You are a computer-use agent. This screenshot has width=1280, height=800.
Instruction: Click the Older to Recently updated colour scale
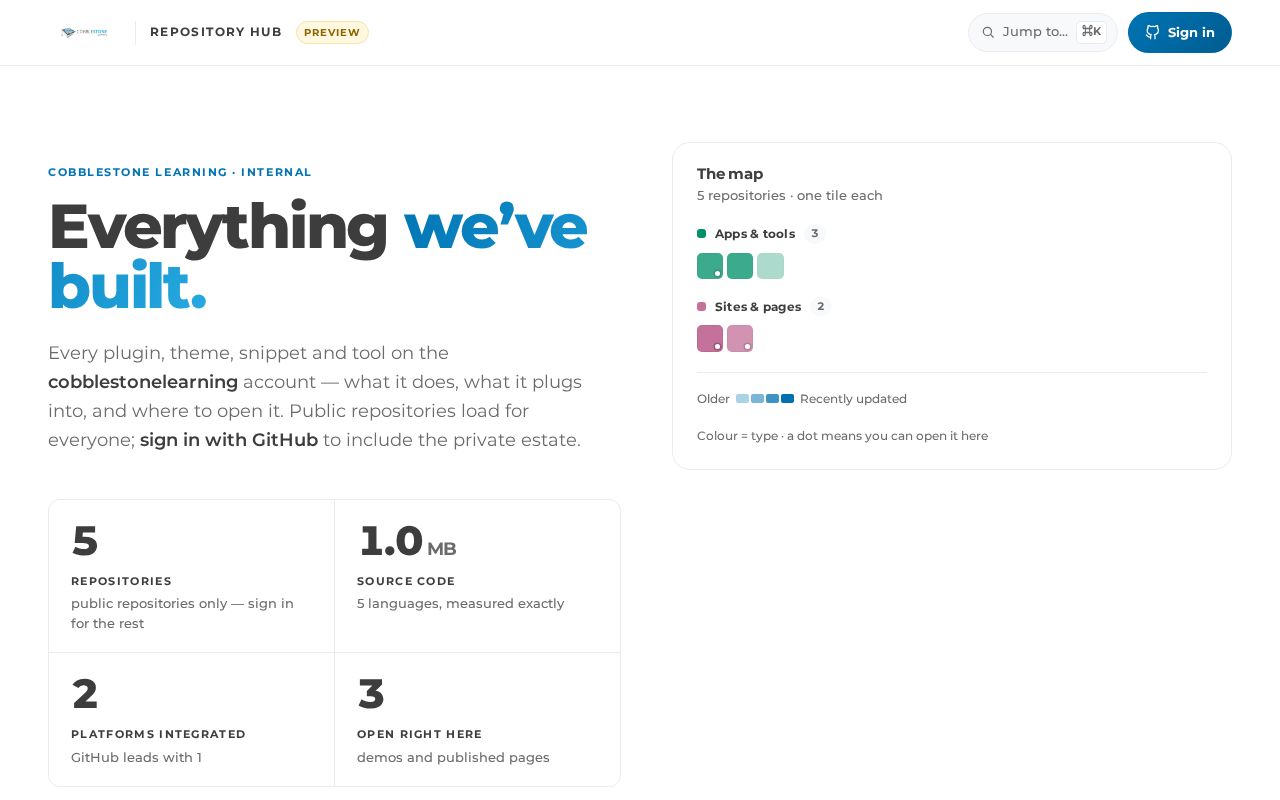click(765, 399)
